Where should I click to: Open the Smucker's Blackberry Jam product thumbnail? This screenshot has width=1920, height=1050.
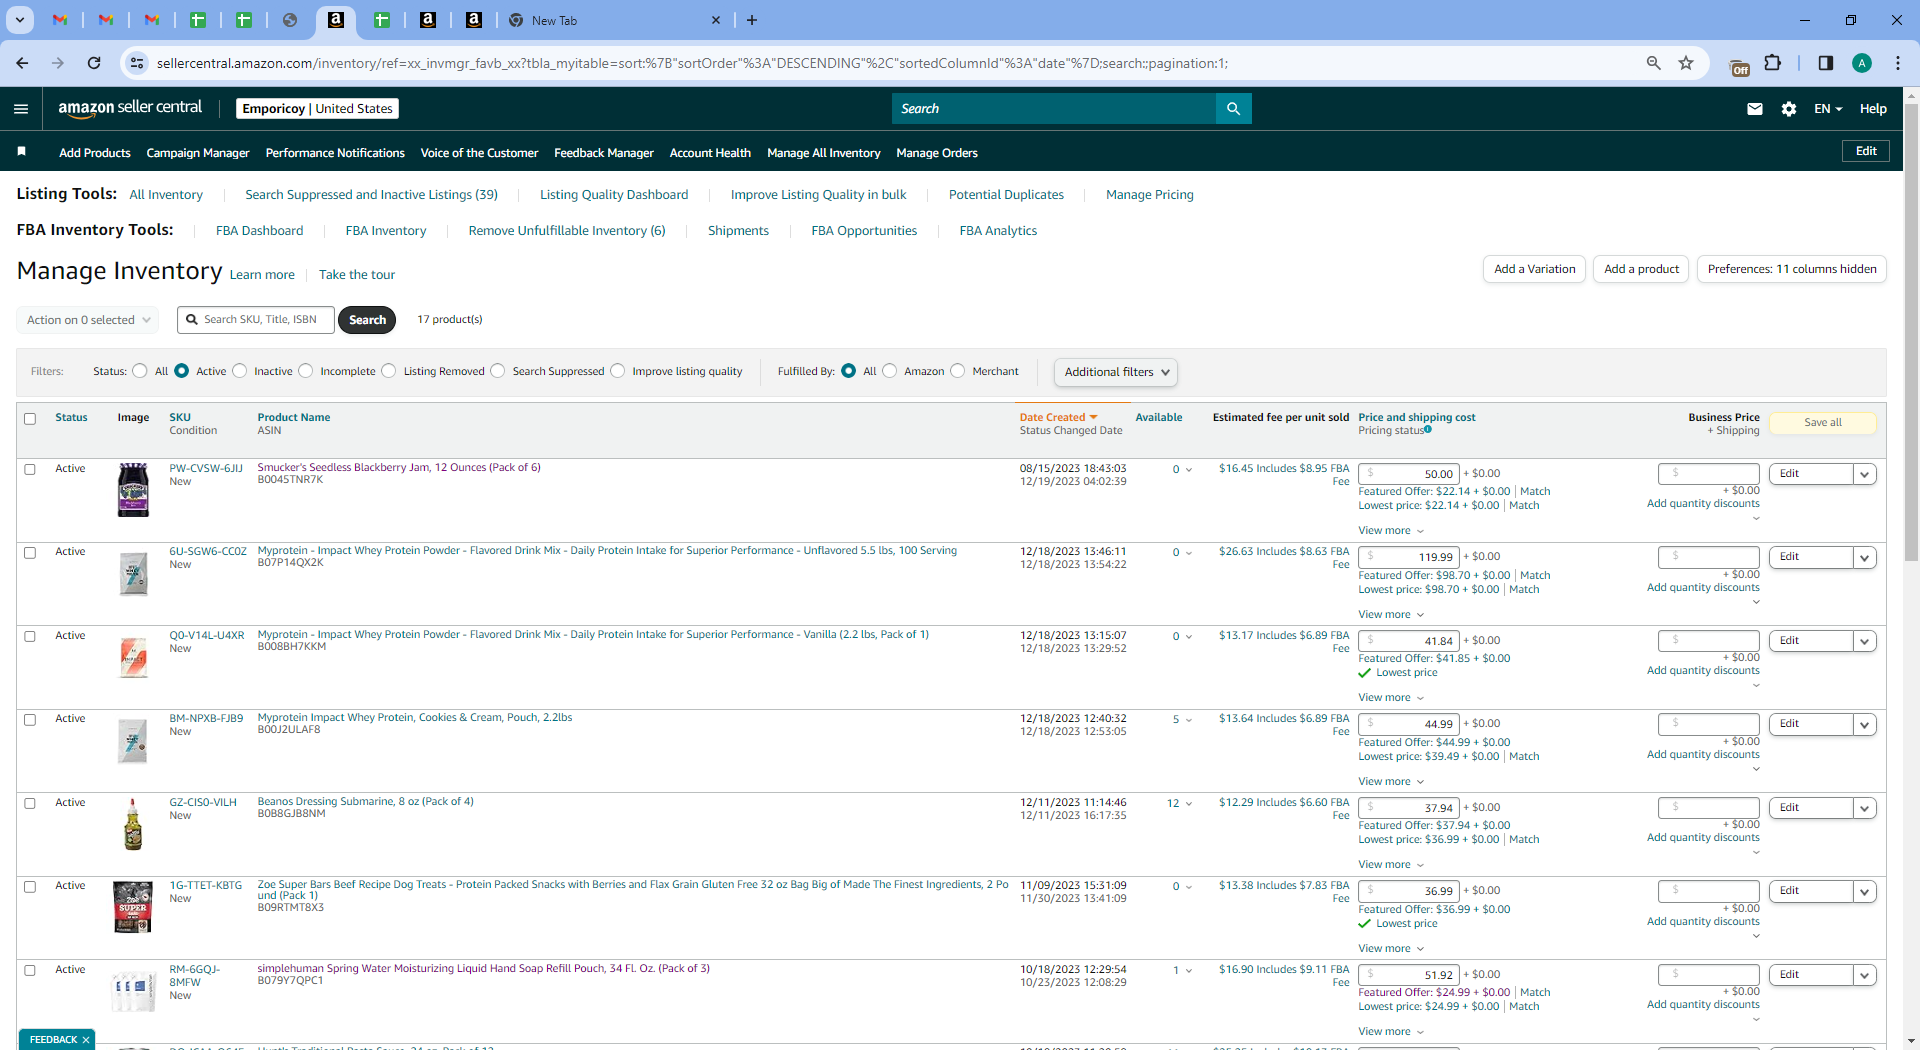(133, 490)
